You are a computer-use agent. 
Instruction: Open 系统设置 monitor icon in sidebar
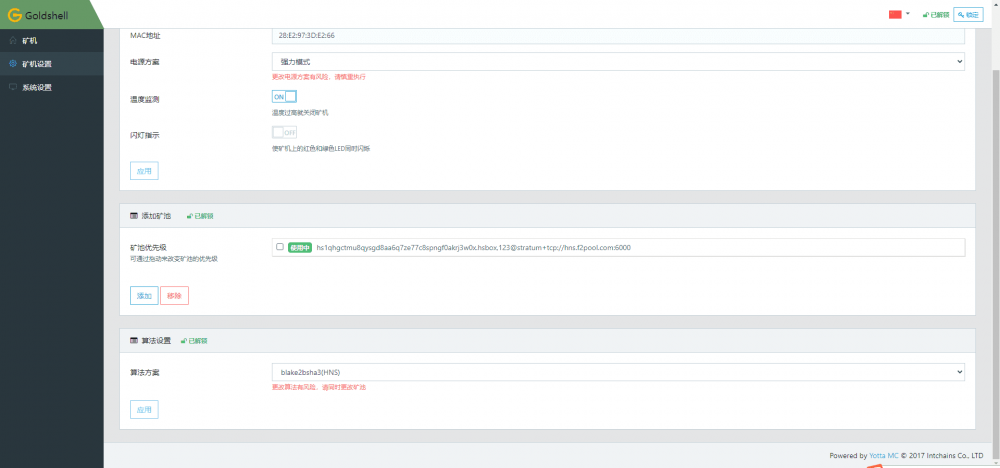point(13,87)
